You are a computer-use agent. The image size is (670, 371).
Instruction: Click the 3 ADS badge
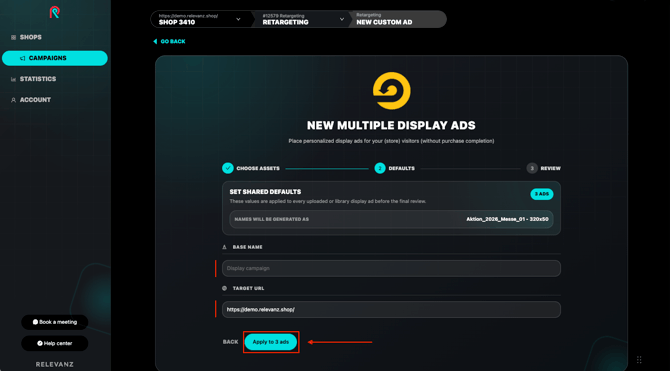(x=542, y=194)
